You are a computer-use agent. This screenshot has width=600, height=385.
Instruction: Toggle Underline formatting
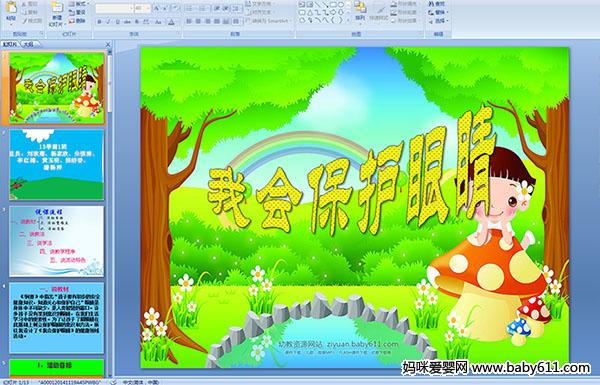point(117,22)
